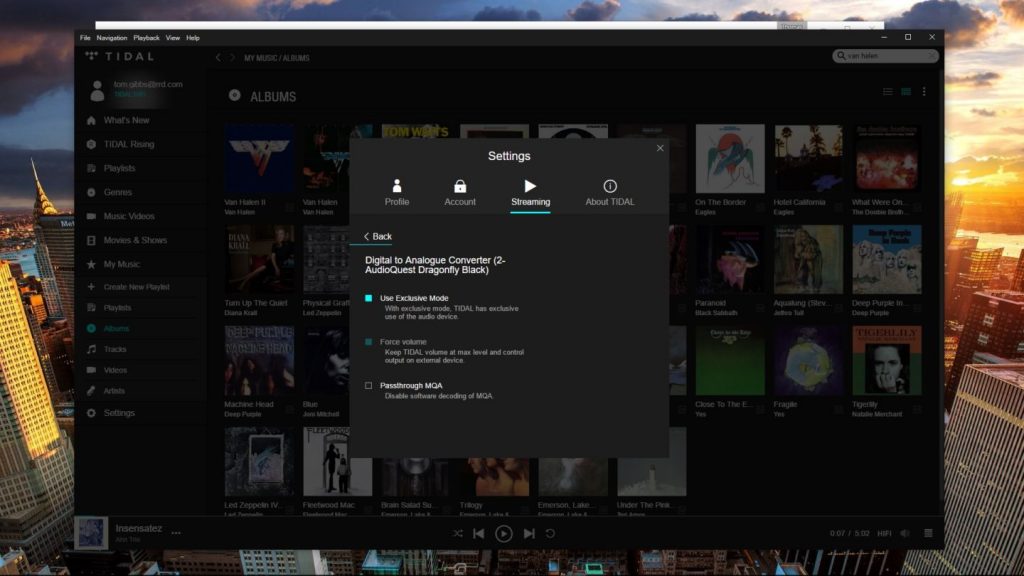Navigate back with the left arrow

tap(218, 57)
